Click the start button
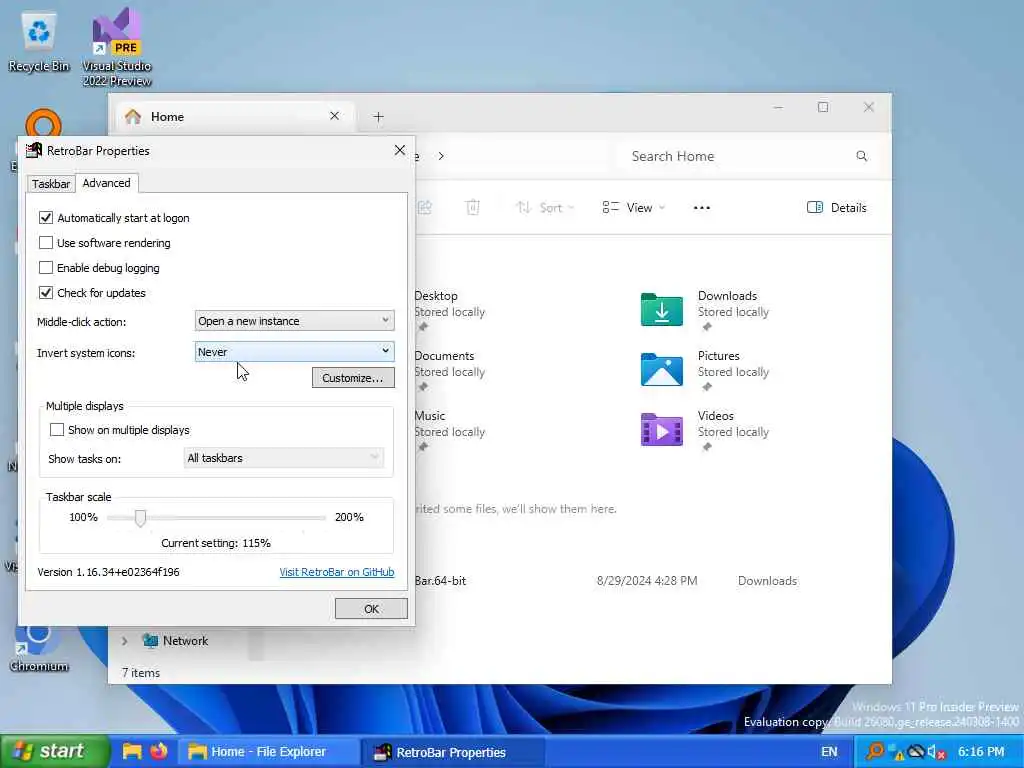 (55, 751)
